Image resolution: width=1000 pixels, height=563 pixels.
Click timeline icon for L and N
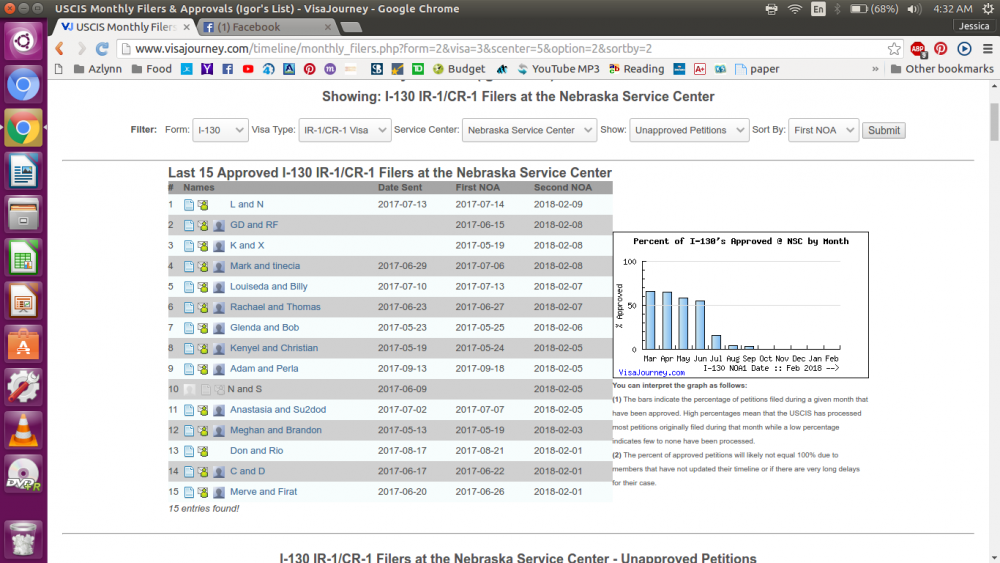189,205
